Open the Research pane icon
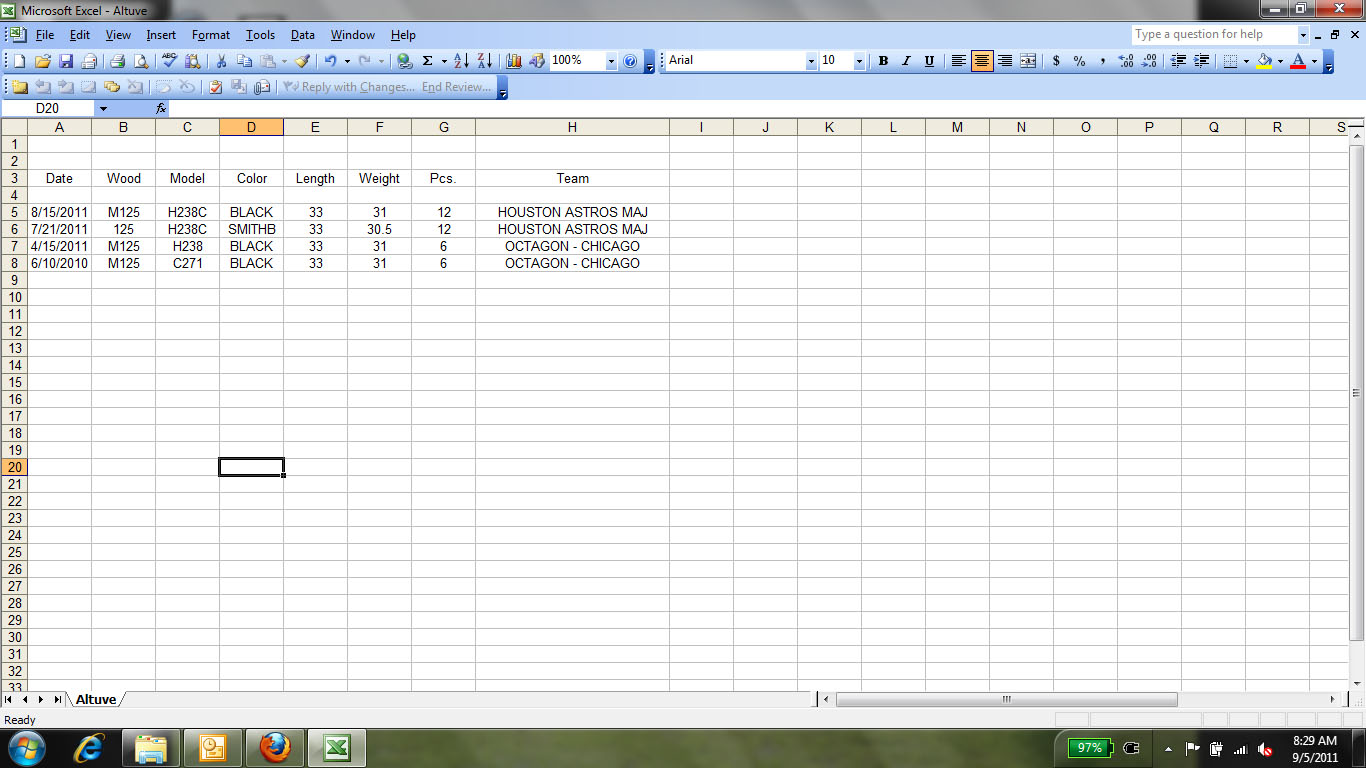 192,61
